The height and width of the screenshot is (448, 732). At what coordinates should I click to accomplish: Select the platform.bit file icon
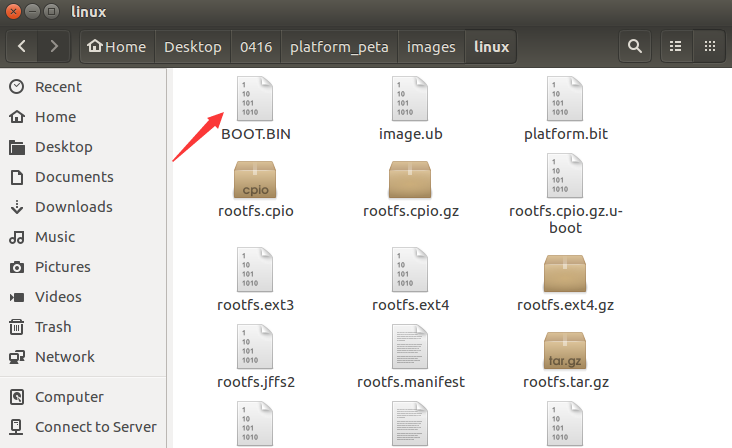point(565,98)
